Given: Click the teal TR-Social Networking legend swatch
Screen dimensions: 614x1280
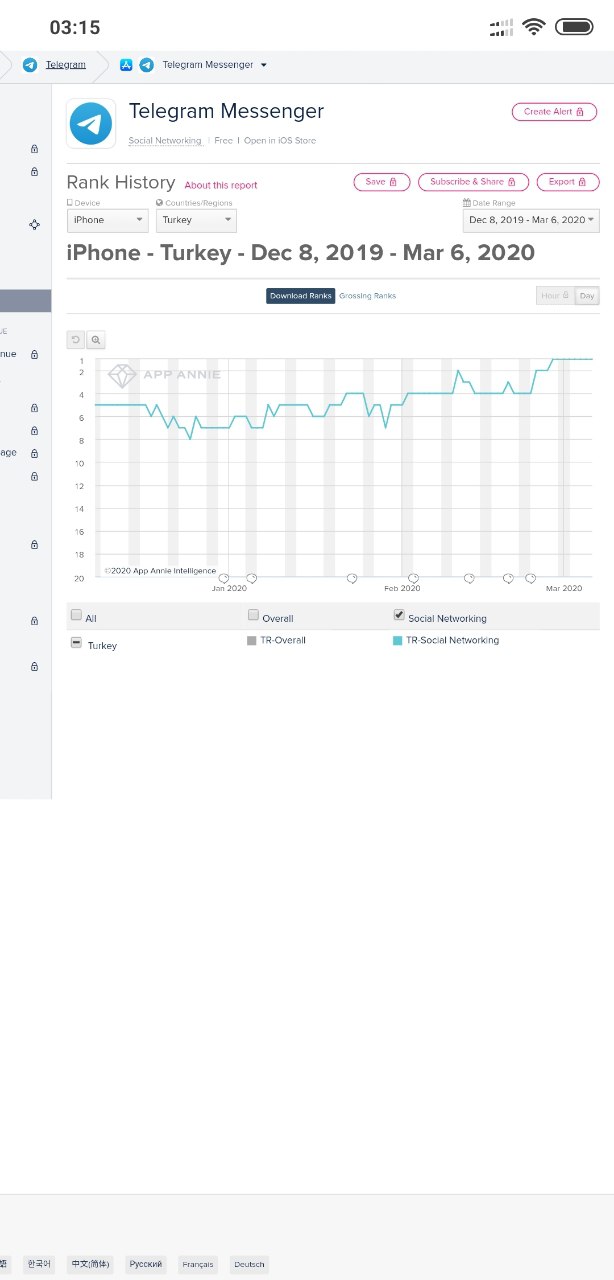Looking at the screenshot, I should coord(398,640).
